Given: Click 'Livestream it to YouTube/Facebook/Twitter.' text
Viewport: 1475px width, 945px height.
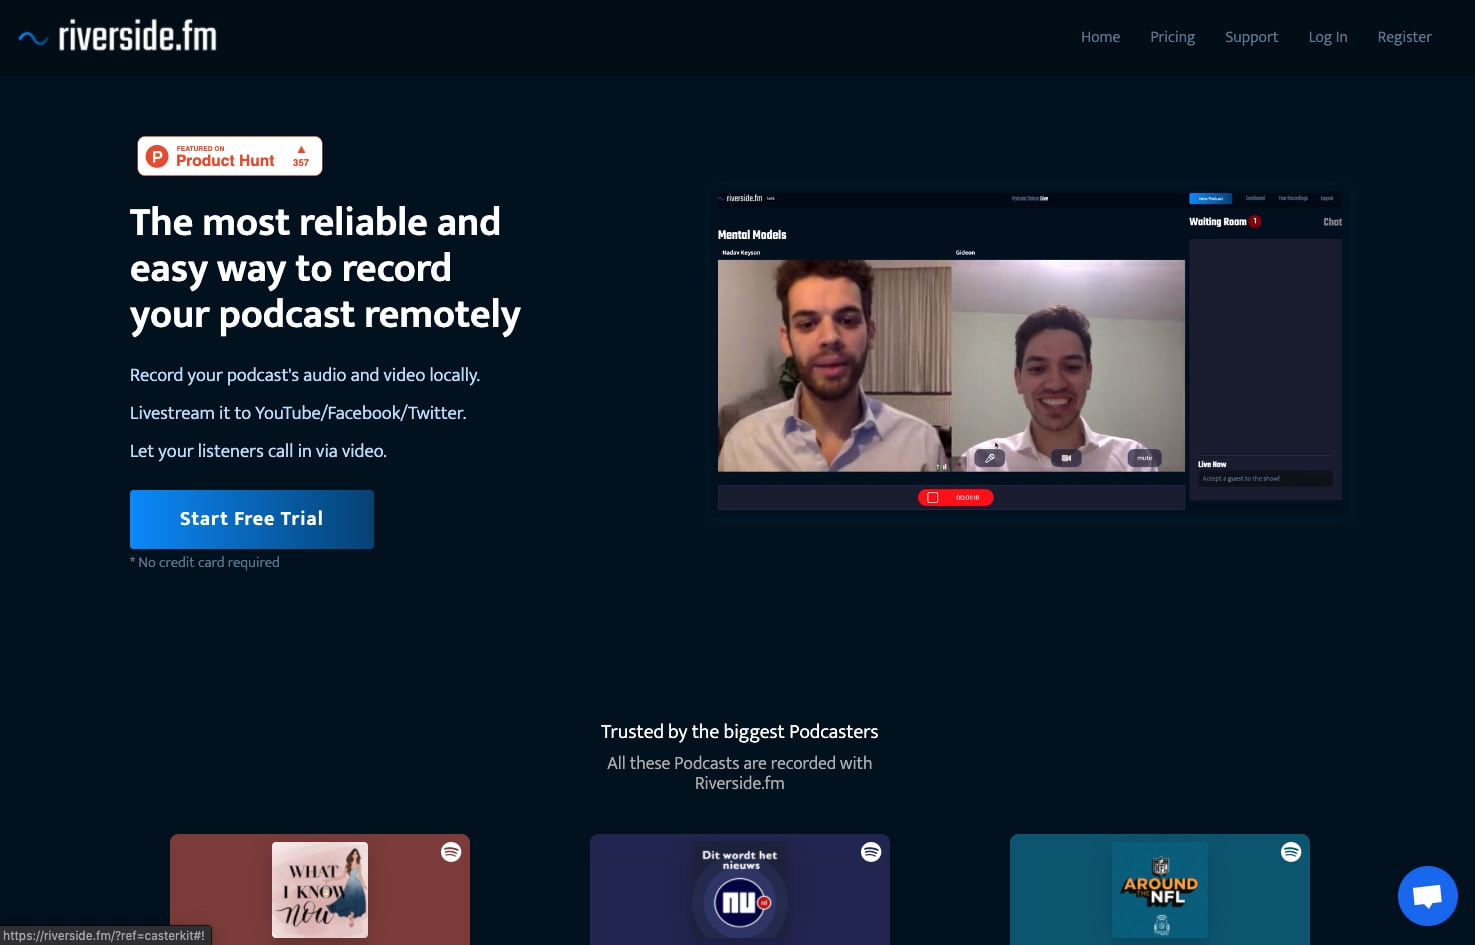Looking at the screenshot, I should click(298, 413).
